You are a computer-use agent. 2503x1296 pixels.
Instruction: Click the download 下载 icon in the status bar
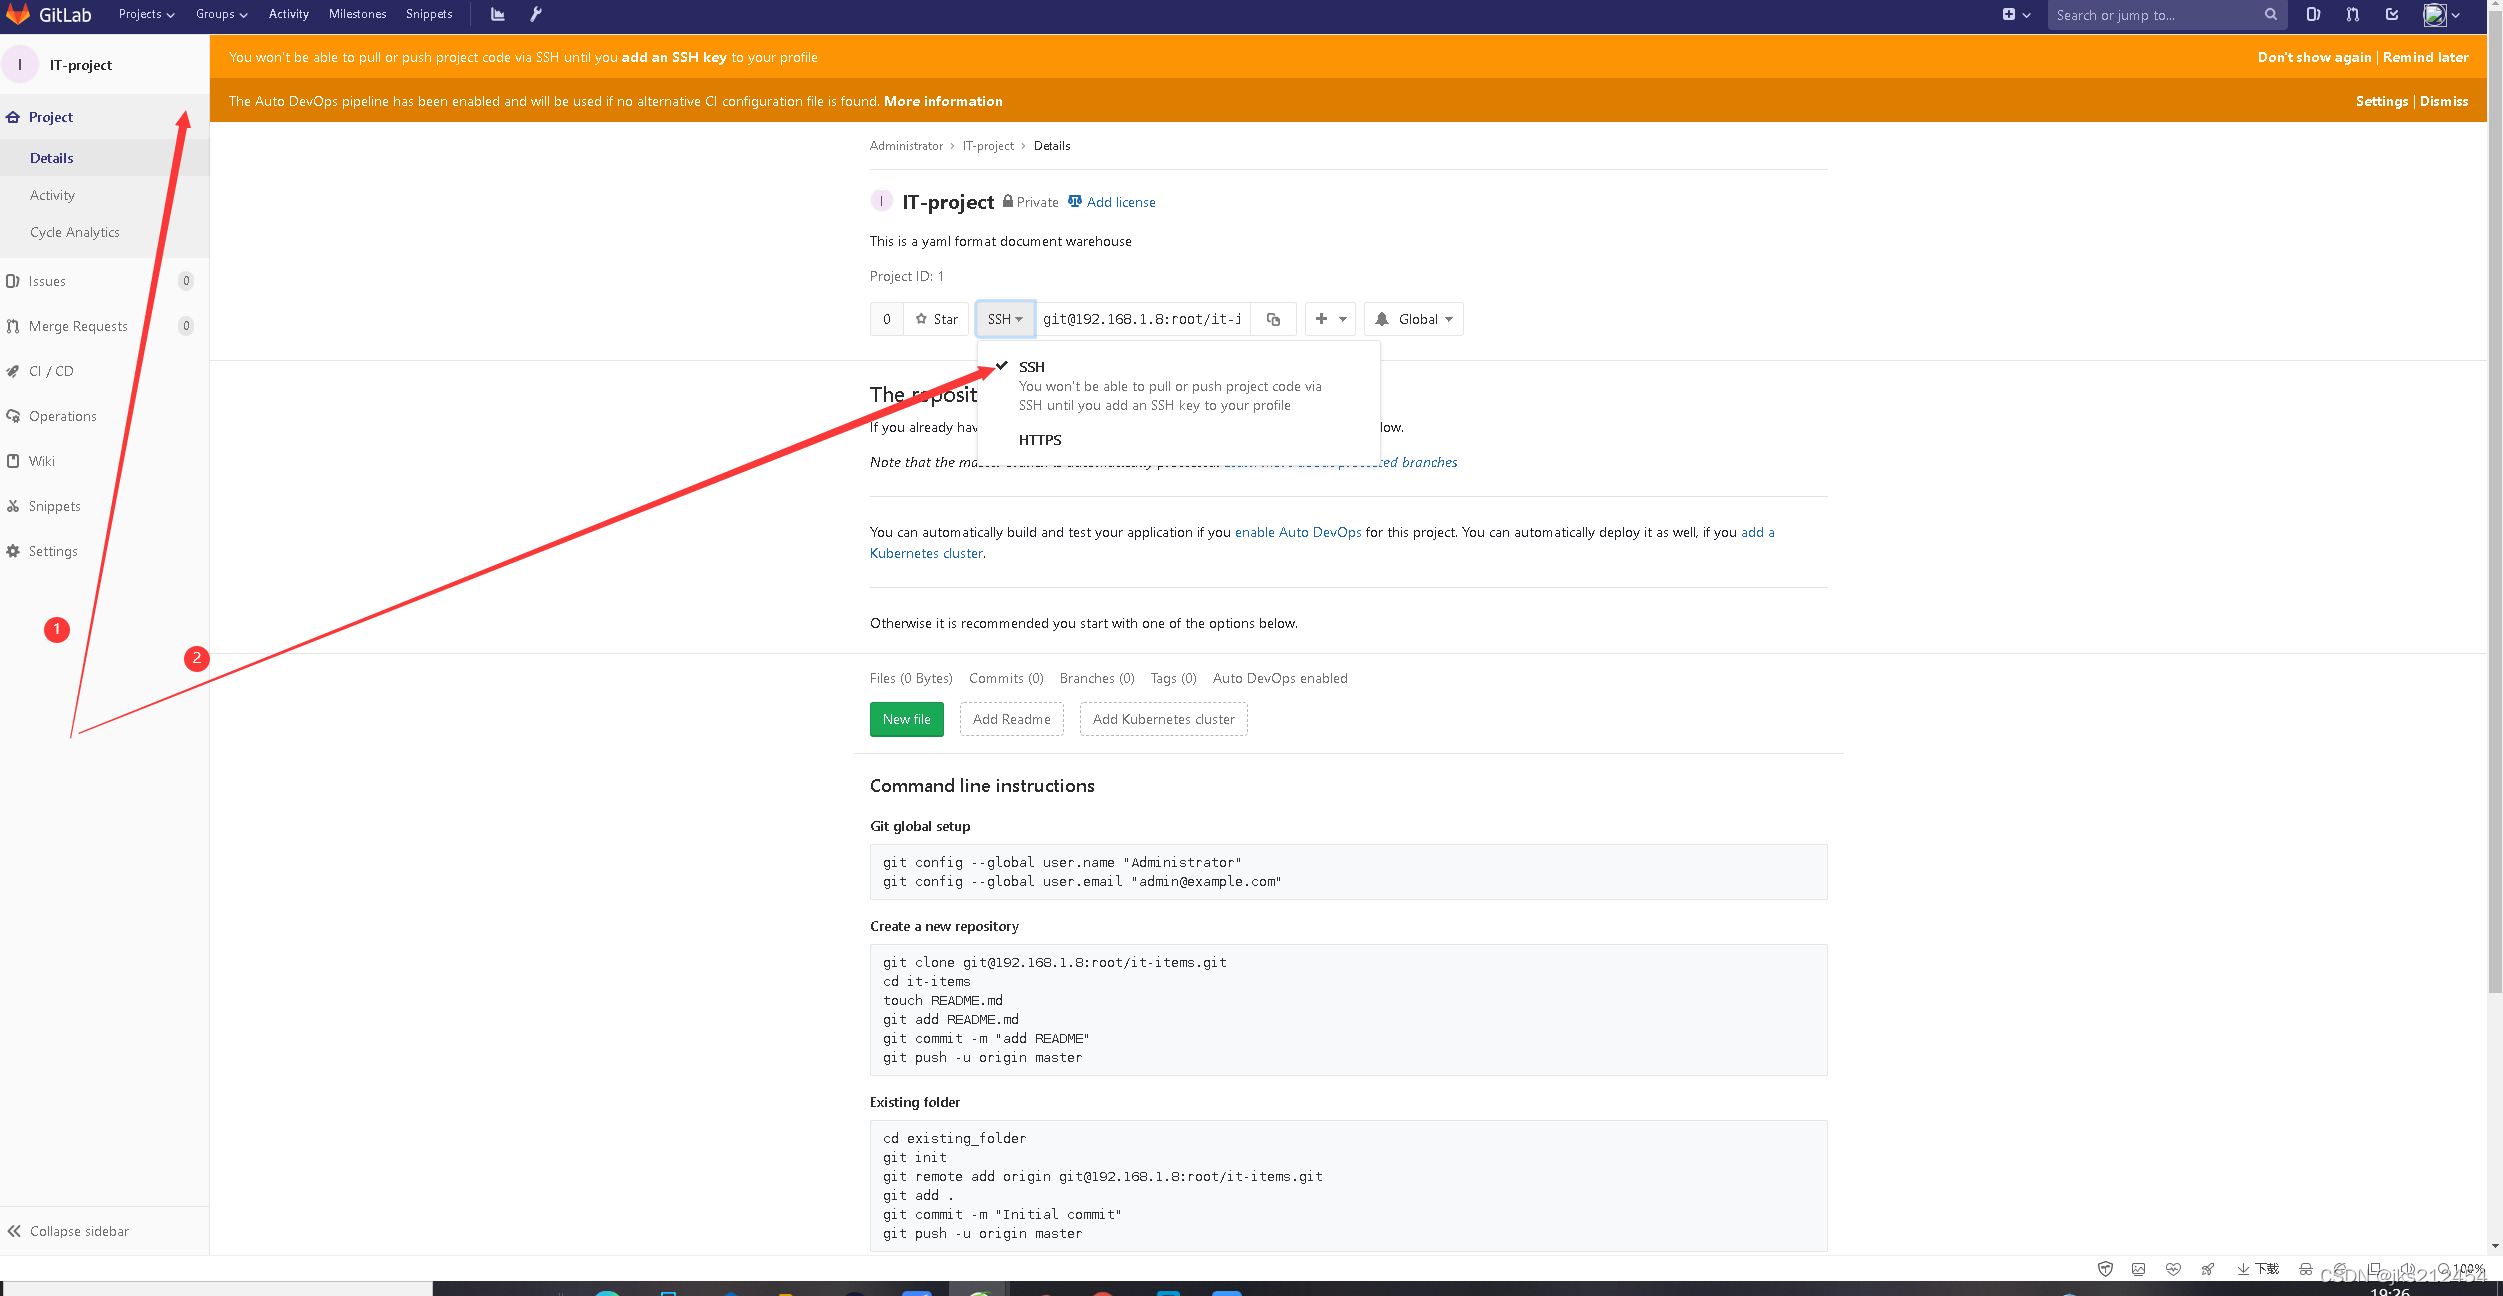click(x=2257, y=1269)
